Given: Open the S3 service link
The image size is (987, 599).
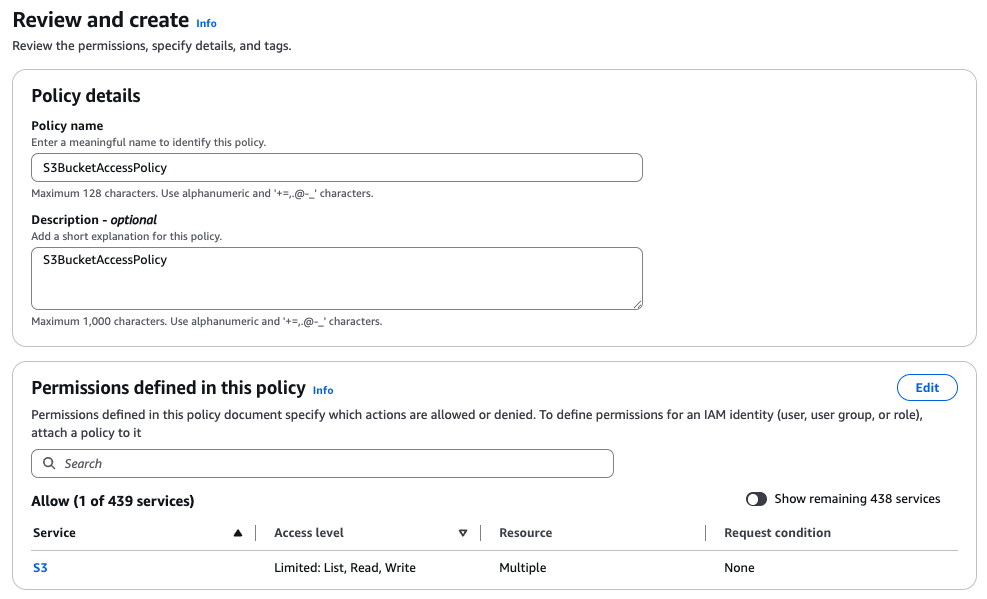Looking at the screenshot, I should pos(40,568).
